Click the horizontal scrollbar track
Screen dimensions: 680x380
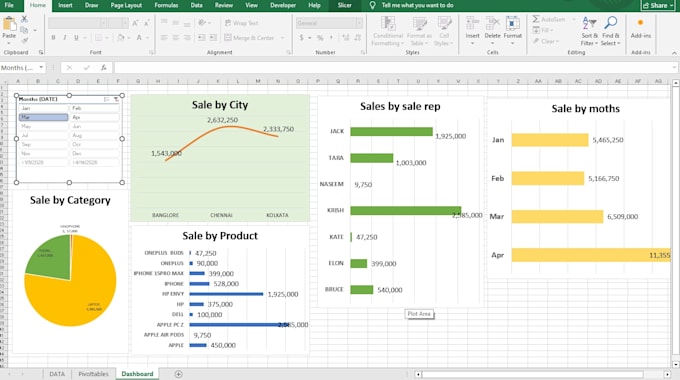[x=542, y=374]
